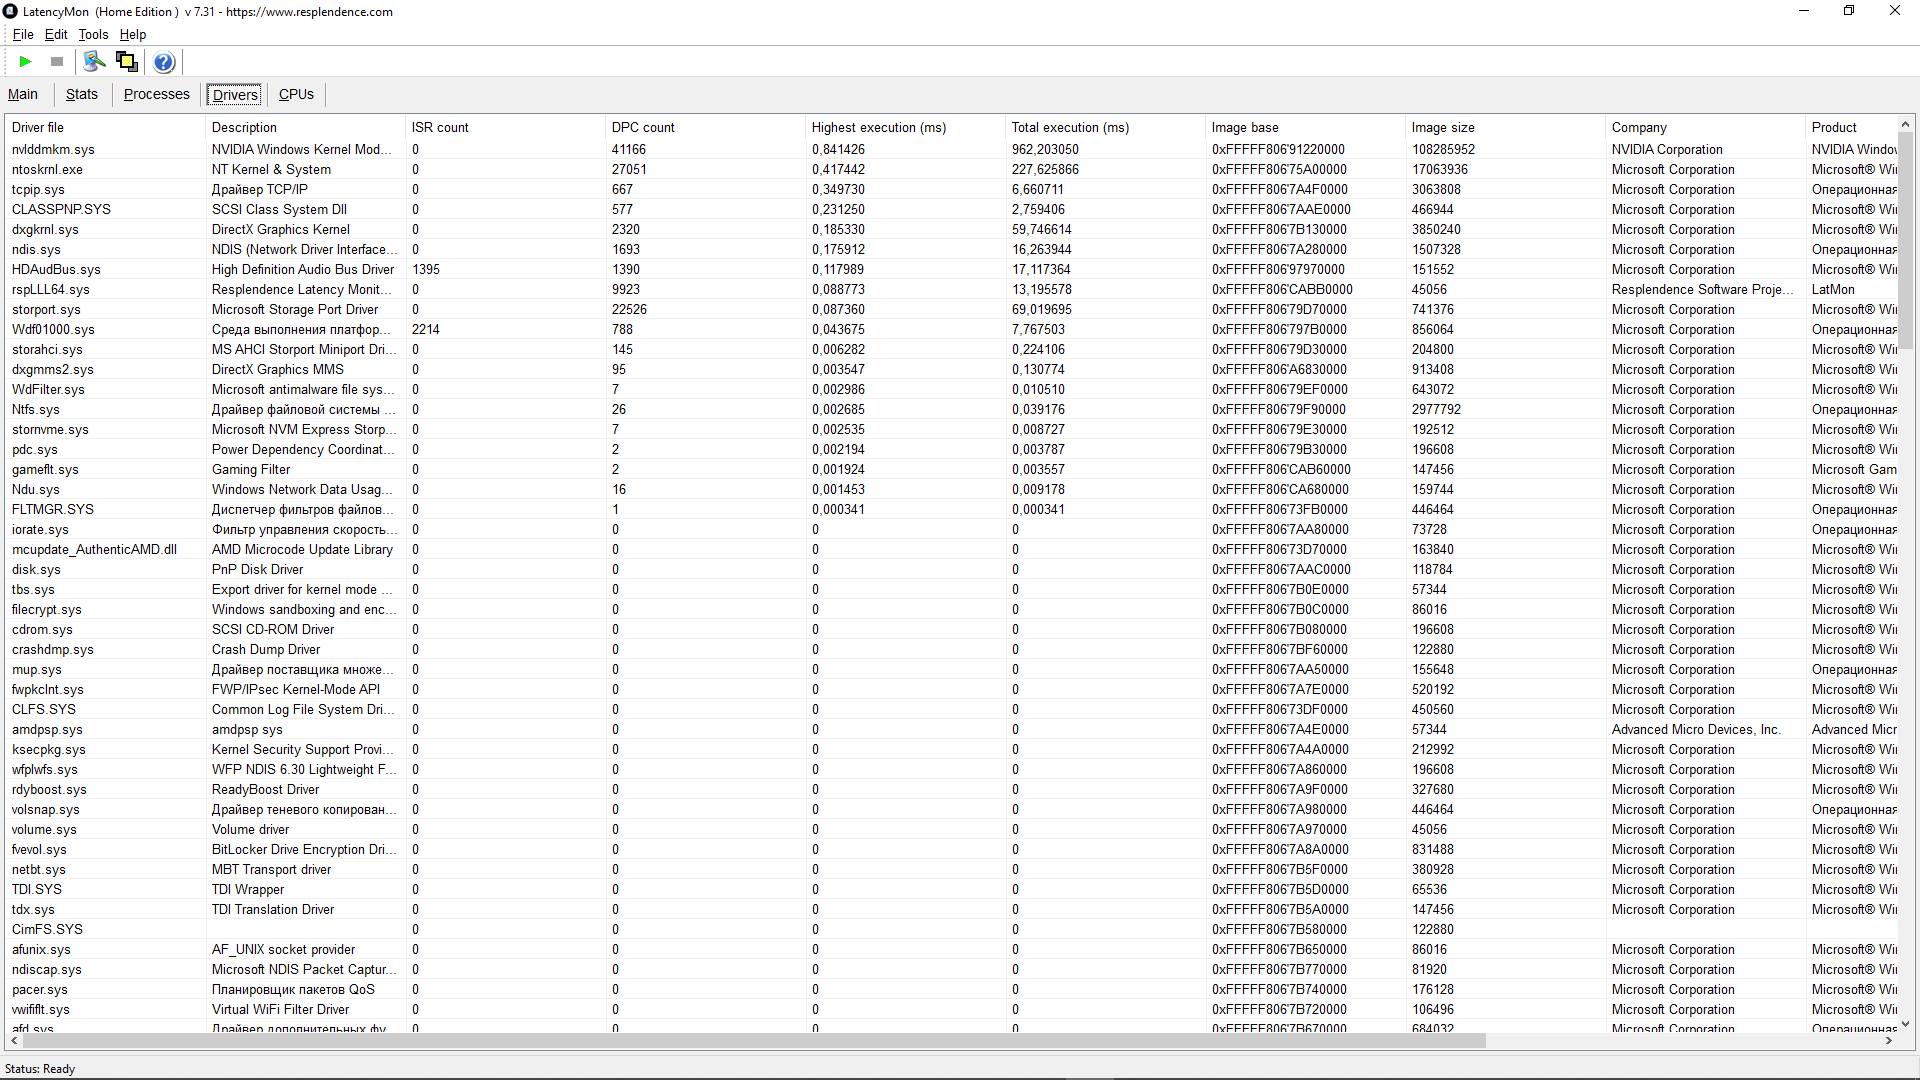
Task: Switch to the Main tab
Action: point(23,94)
